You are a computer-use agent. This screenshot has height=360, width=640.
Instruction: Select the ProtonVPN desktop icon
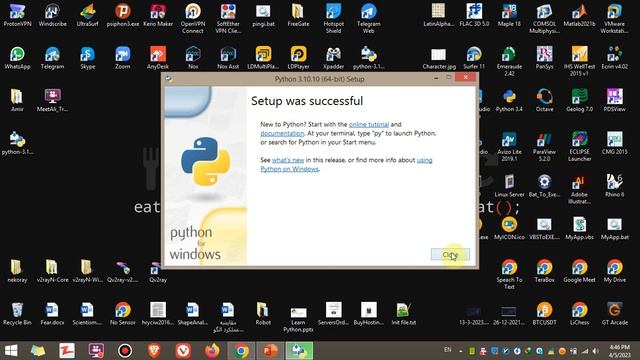point(17,16)
